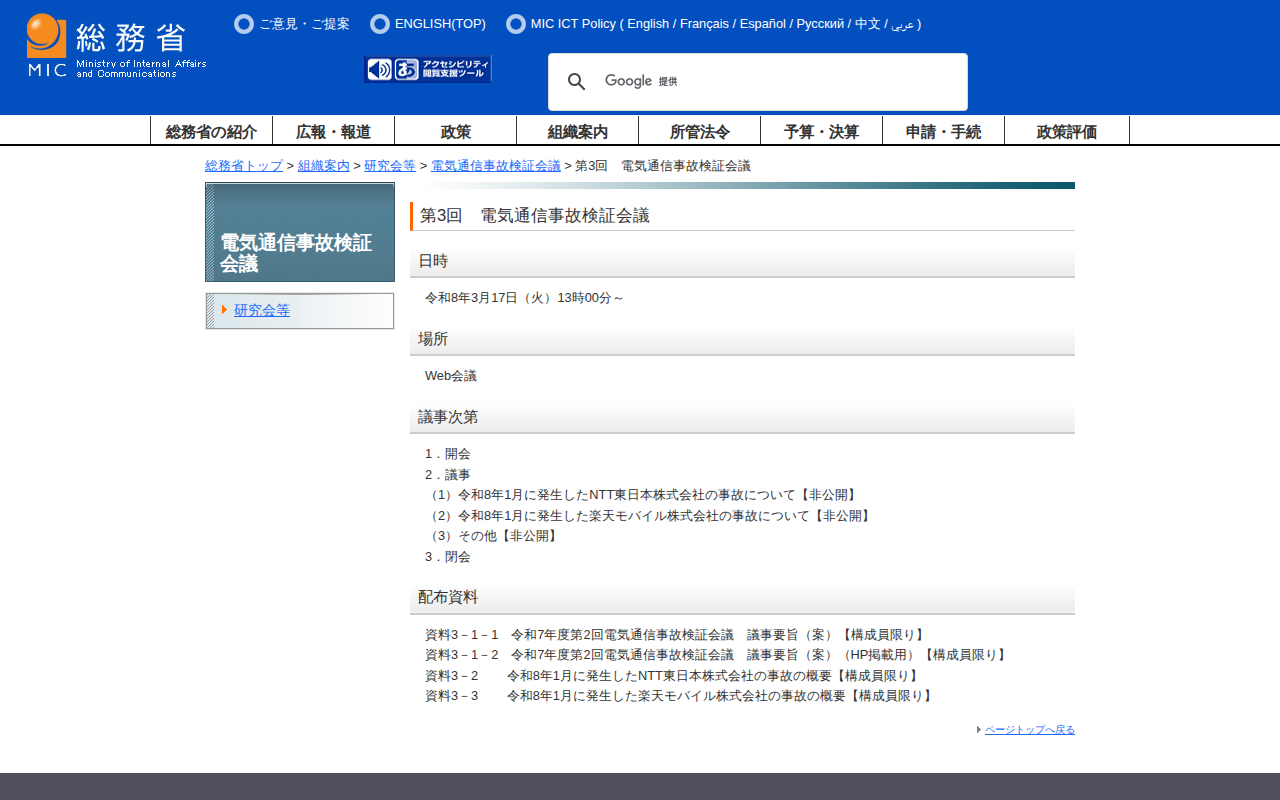
Task: Click the circle bullet beside ENGLISH(TOP)
Action: [380, 24]
